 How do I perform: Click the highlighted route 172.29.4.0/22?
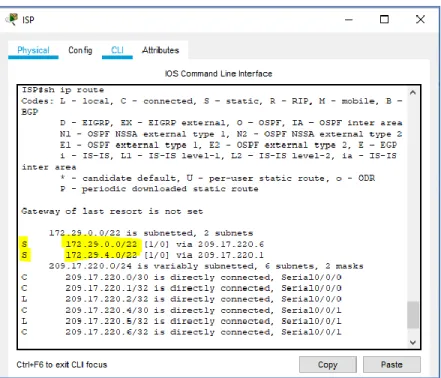101,255
